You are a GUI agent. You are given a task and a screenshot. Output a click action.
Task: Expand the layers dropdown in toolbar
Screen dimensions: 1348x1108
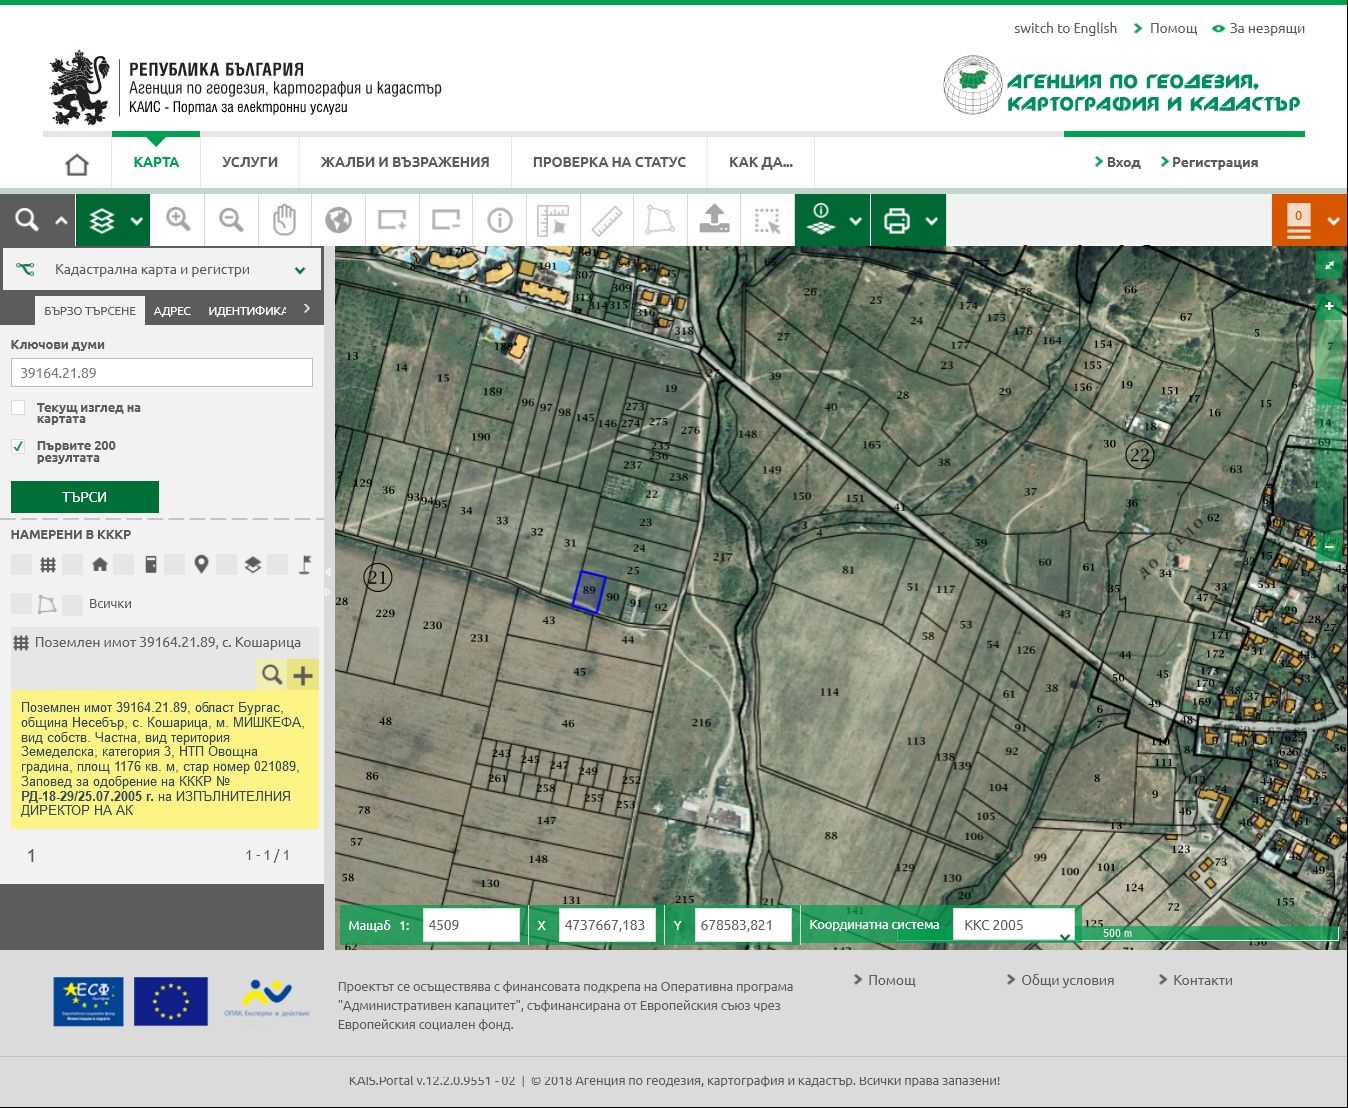136,221
